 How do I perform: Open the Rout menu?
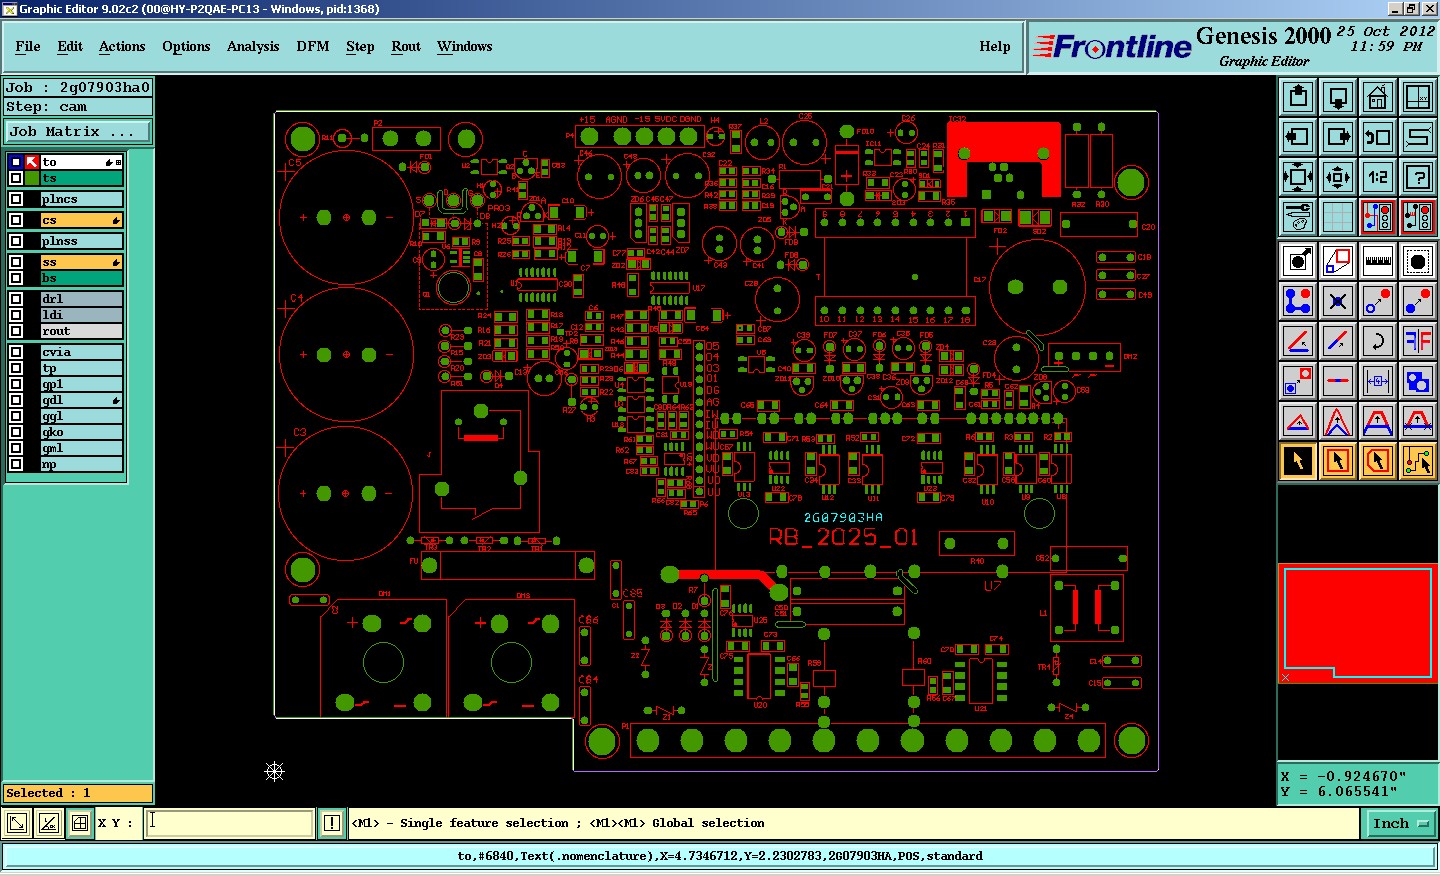click(x=406, y=47)
